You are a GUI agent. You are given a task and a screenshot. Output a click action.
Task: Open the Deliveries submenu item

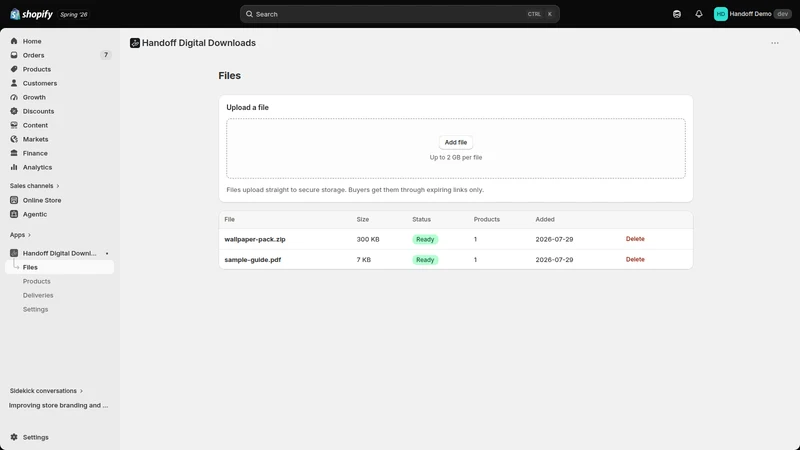pyautogui.click(x=38, y=295)
